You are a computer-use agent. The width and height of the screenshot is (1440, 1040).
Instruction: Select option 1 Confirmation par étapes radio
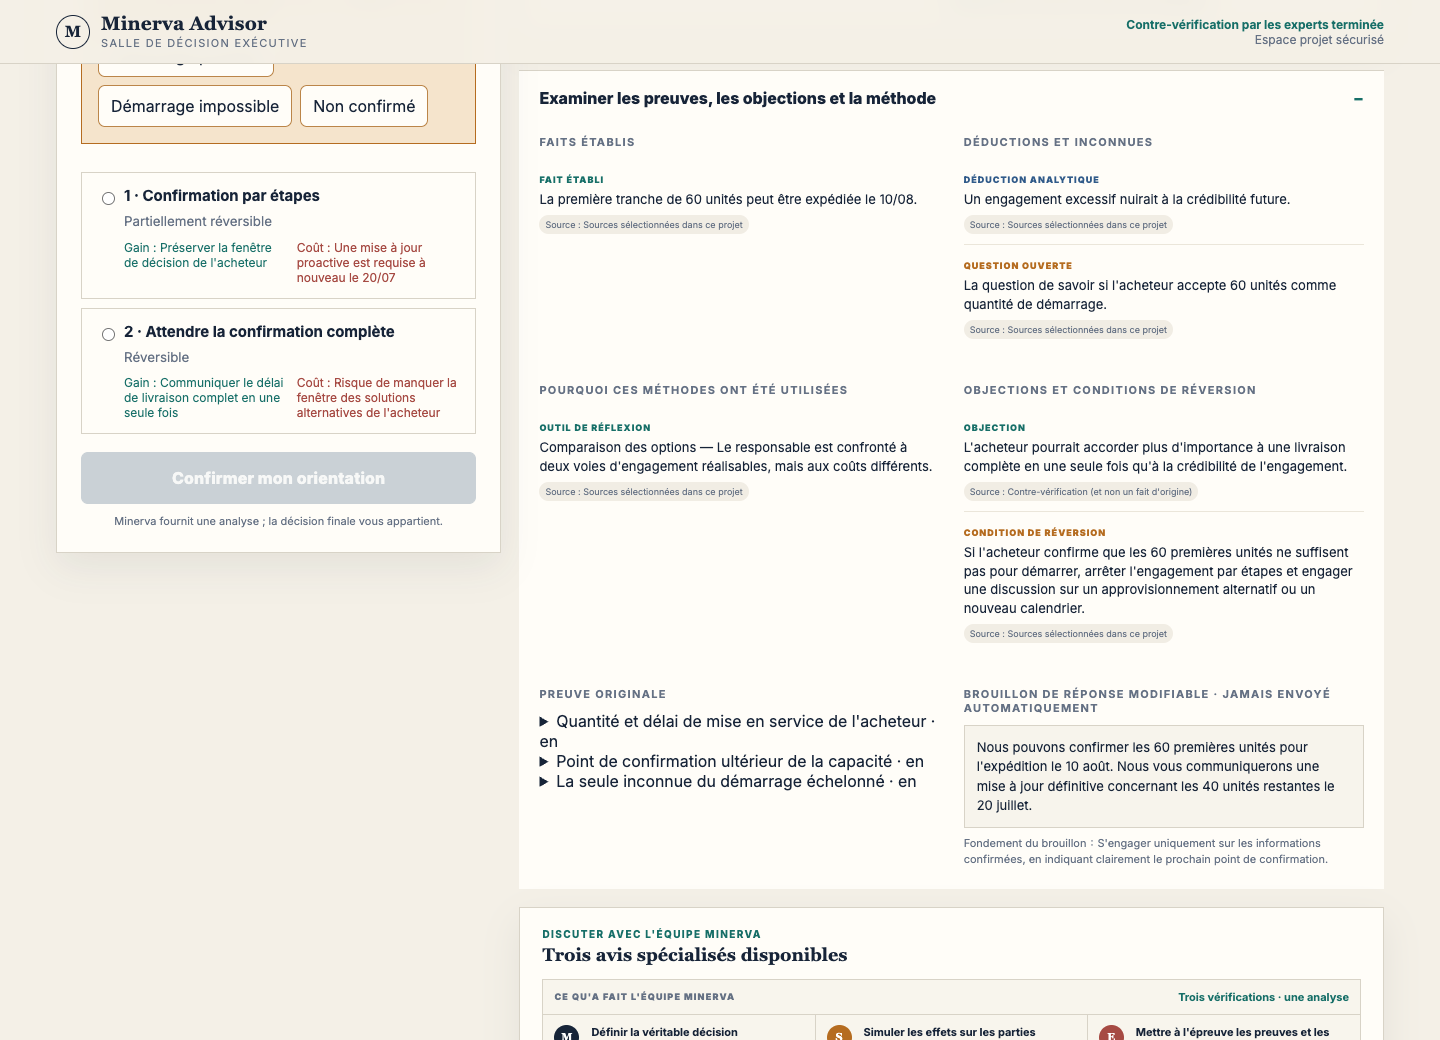pyautogui.click(x=108, y=198)
